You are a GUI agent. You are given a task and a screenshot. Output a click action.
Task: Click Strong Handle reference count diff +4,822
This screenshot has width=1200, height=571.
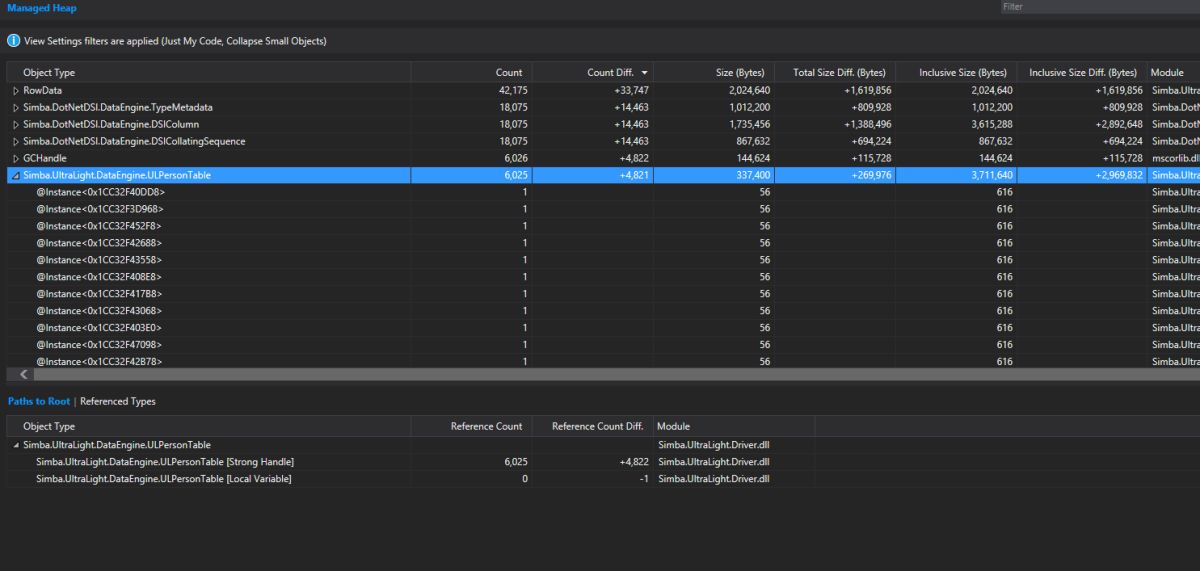click(x=634, y=462)
